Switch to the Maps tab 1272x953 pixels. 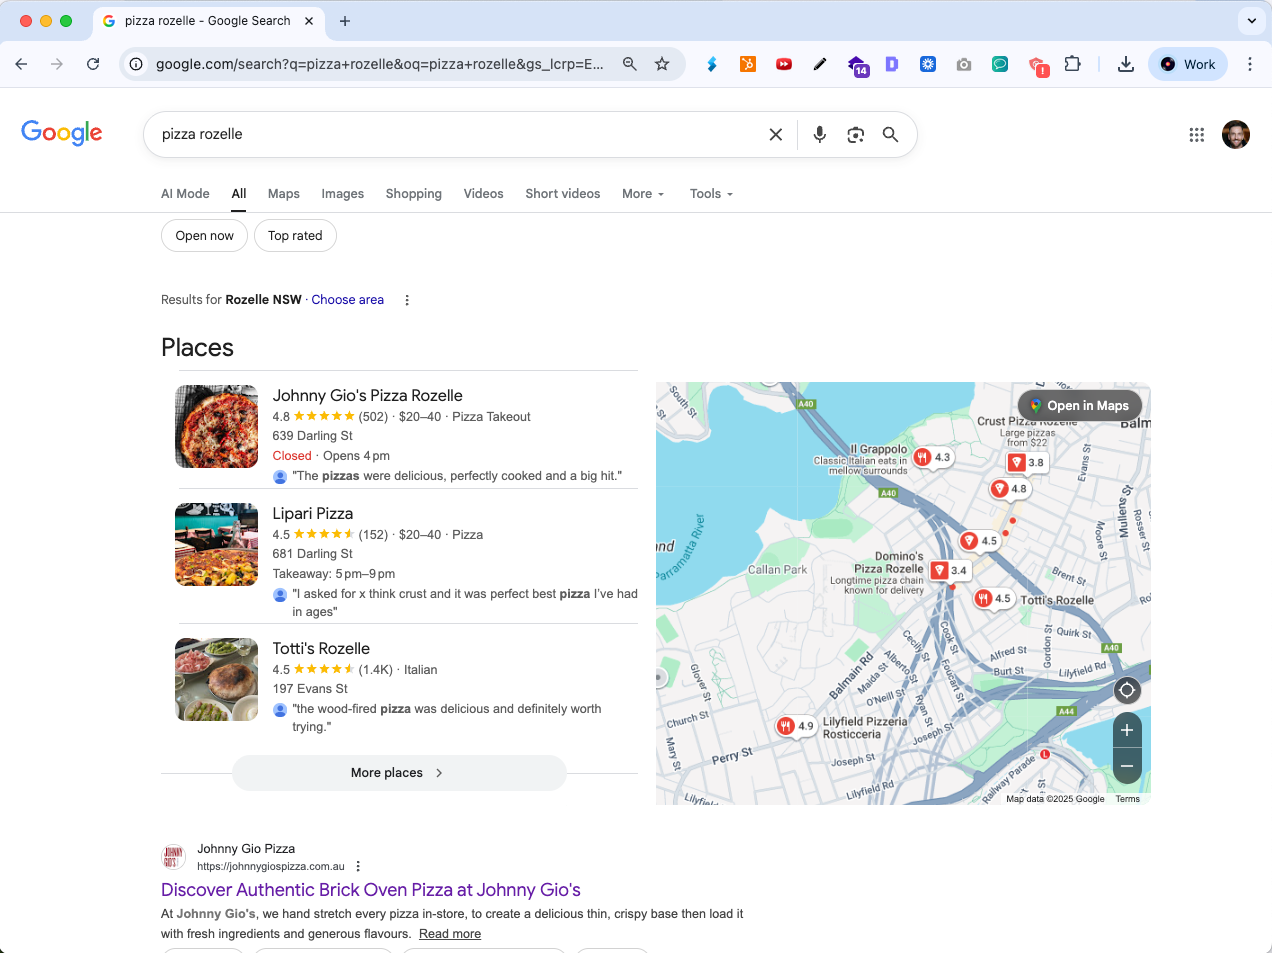[x=283, y=193]
